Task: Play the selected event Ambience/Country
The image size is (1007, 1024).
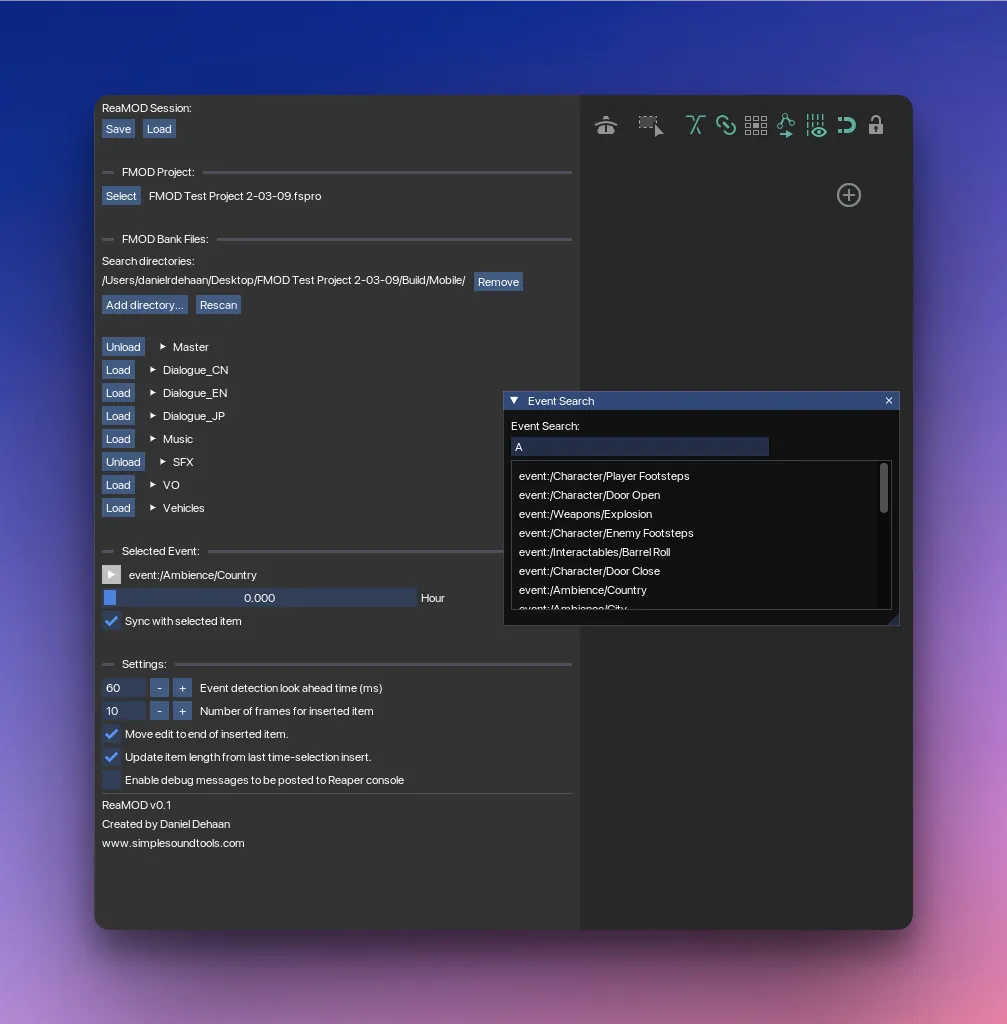Action: [x=111, y=575]
